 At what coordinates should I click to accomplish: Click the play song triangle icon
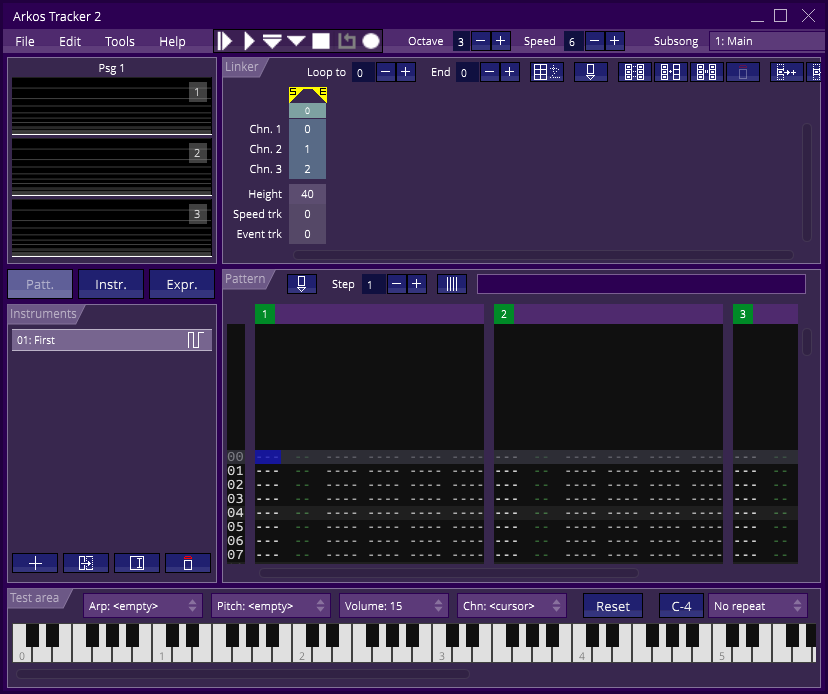(x=249, y=41)
